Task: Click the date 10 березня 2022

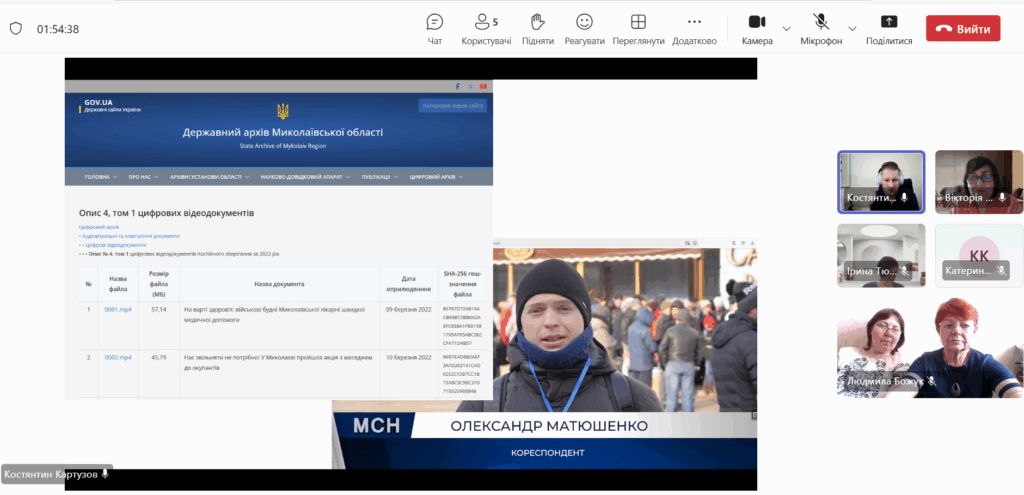Action: [408, 357]
